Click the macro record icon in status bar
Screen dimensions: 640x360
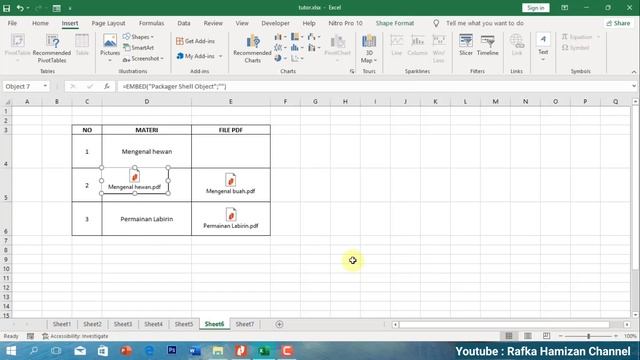point(30,336)
